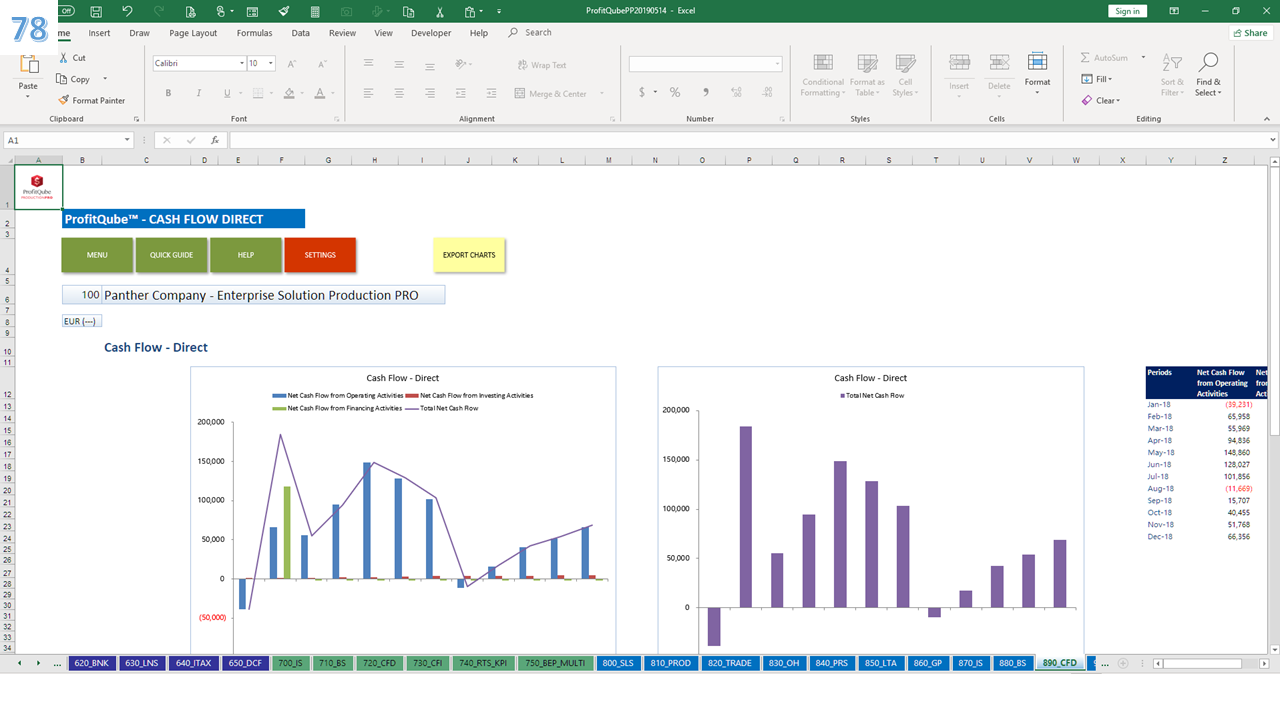
Task: Open the Fill Color picker arrow
Action: coord(302,93)
